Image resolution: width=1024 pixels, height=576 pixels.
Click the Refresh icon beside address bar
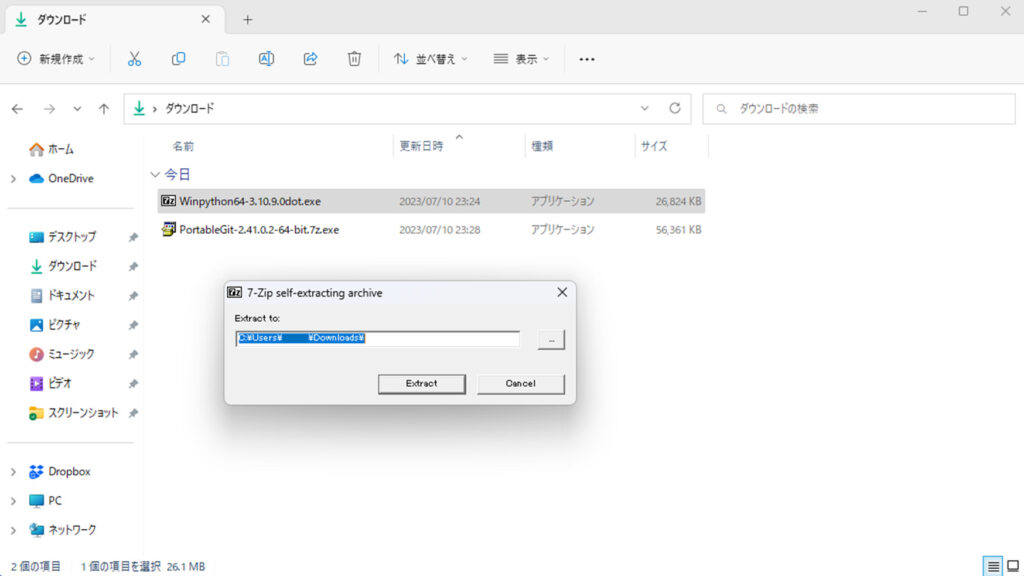click(x=674, y=108)
